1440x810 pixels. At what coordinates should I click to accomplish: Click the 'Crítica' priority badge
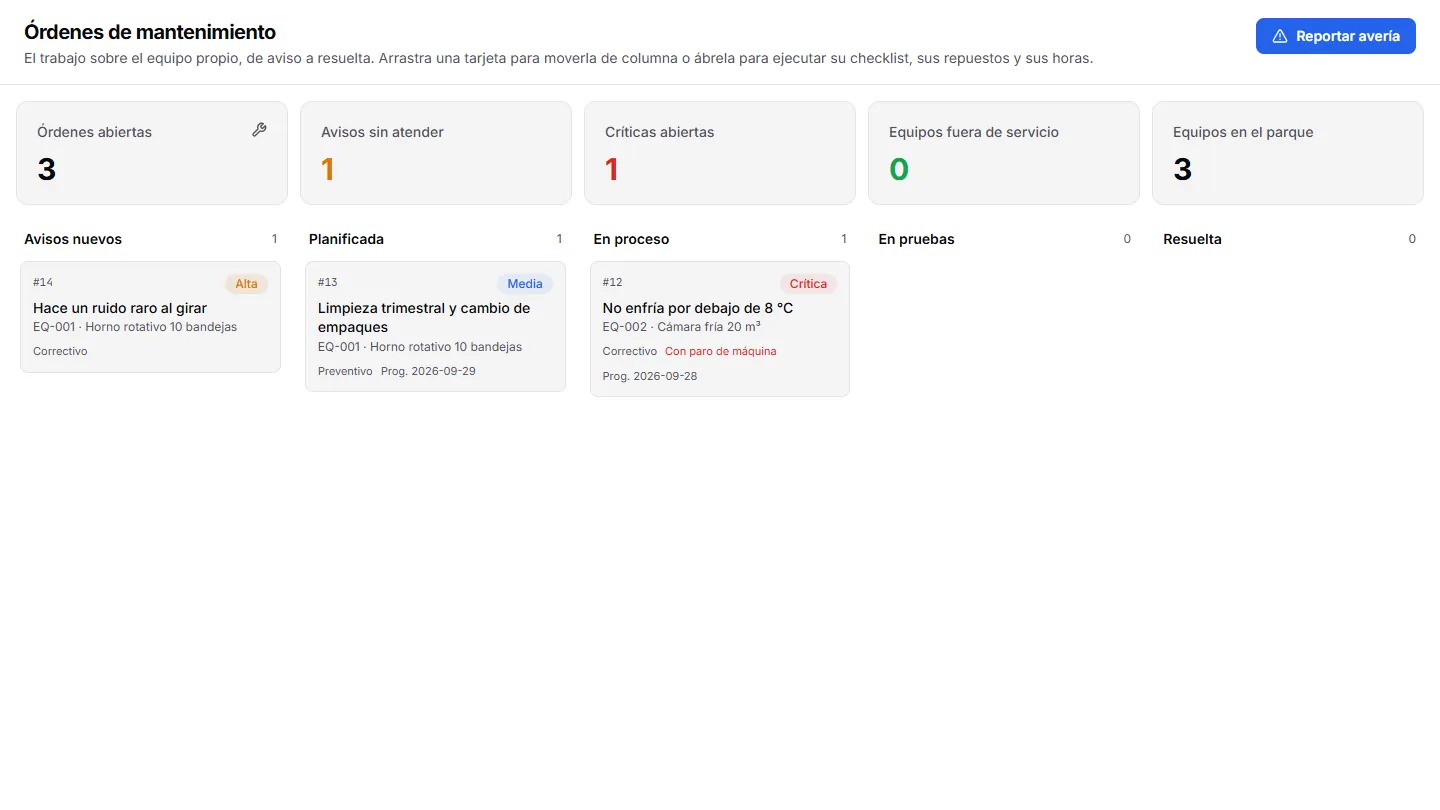tap(808, 284)
